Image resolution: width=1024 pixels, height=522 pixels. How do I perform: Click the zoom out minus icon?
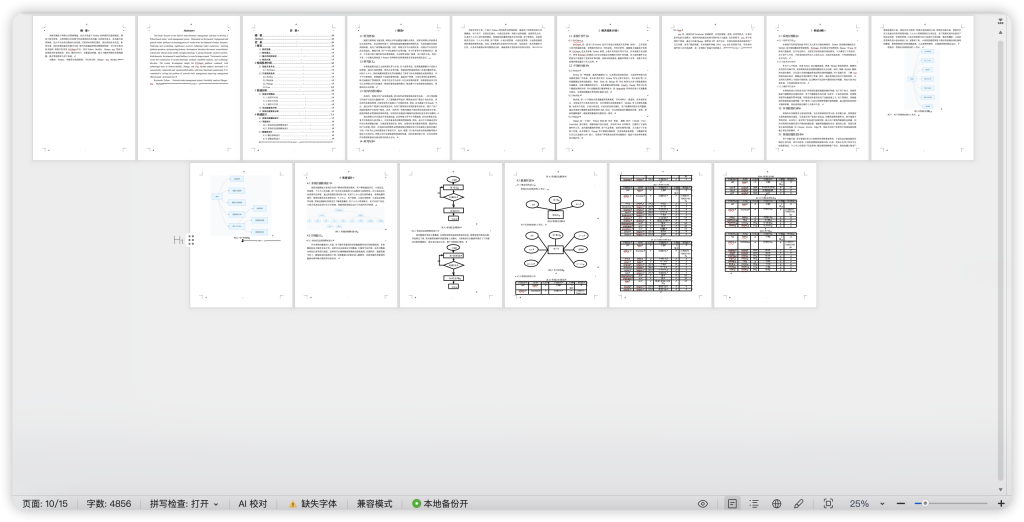coord(901,504)
